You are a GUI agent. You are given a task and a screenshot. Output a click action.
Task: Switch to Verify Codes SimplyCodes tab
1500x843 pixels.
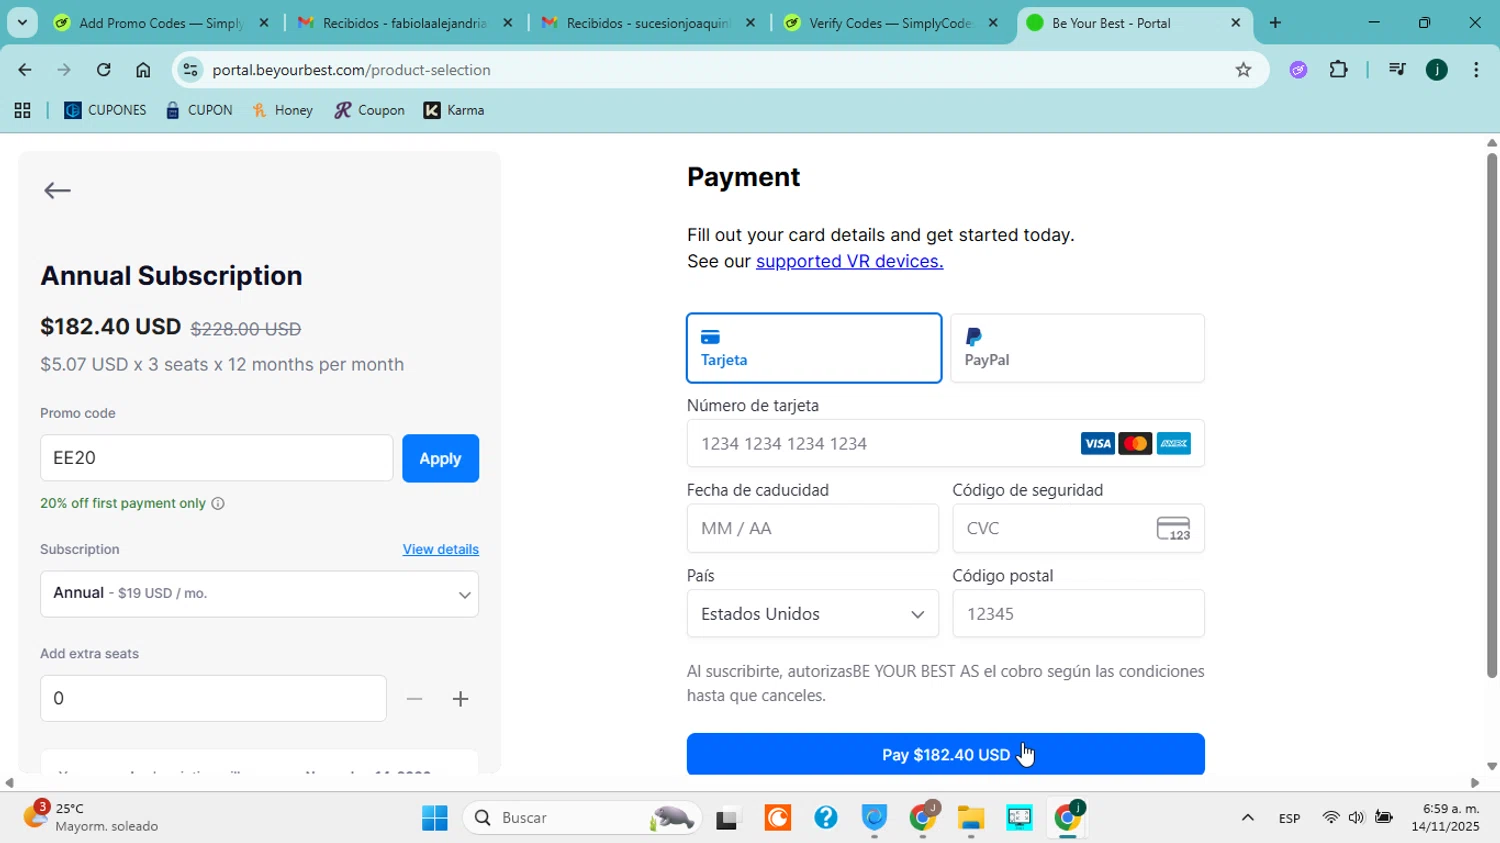pyautogui.click(x=890, y=22)
